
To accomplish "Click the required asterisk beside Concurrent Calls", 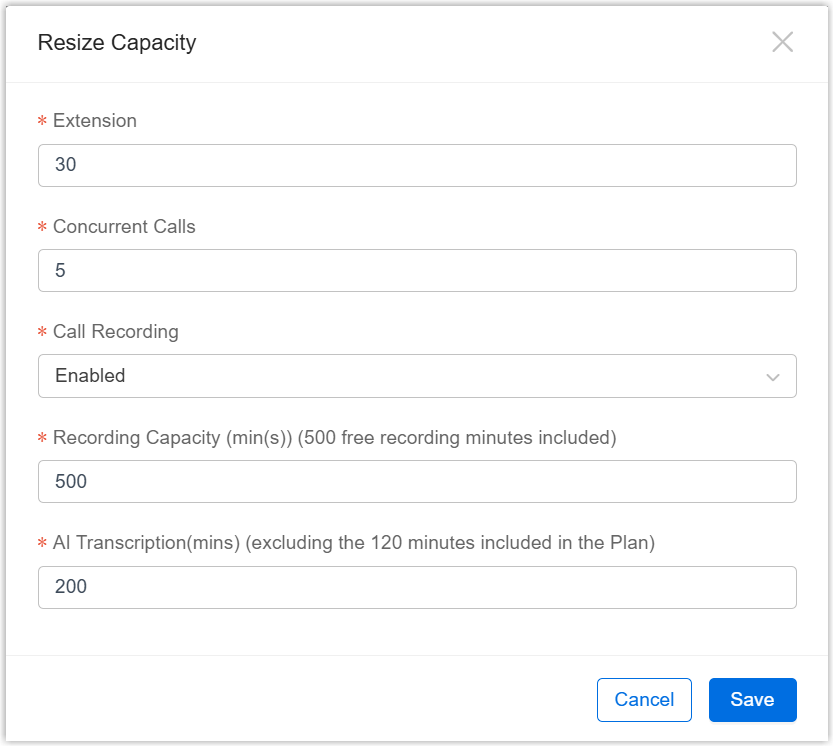I will pyautogui.click(x=42, y=228).
